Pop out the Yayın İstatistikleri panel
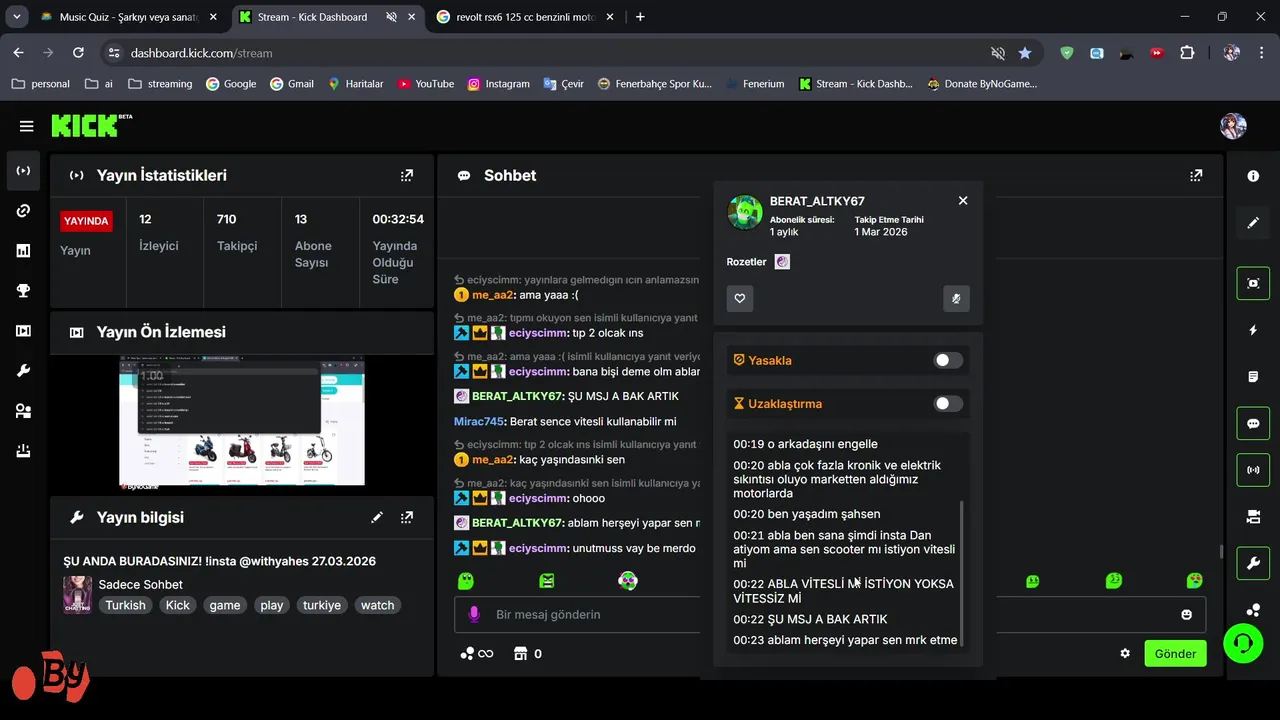 pos(406,175)
